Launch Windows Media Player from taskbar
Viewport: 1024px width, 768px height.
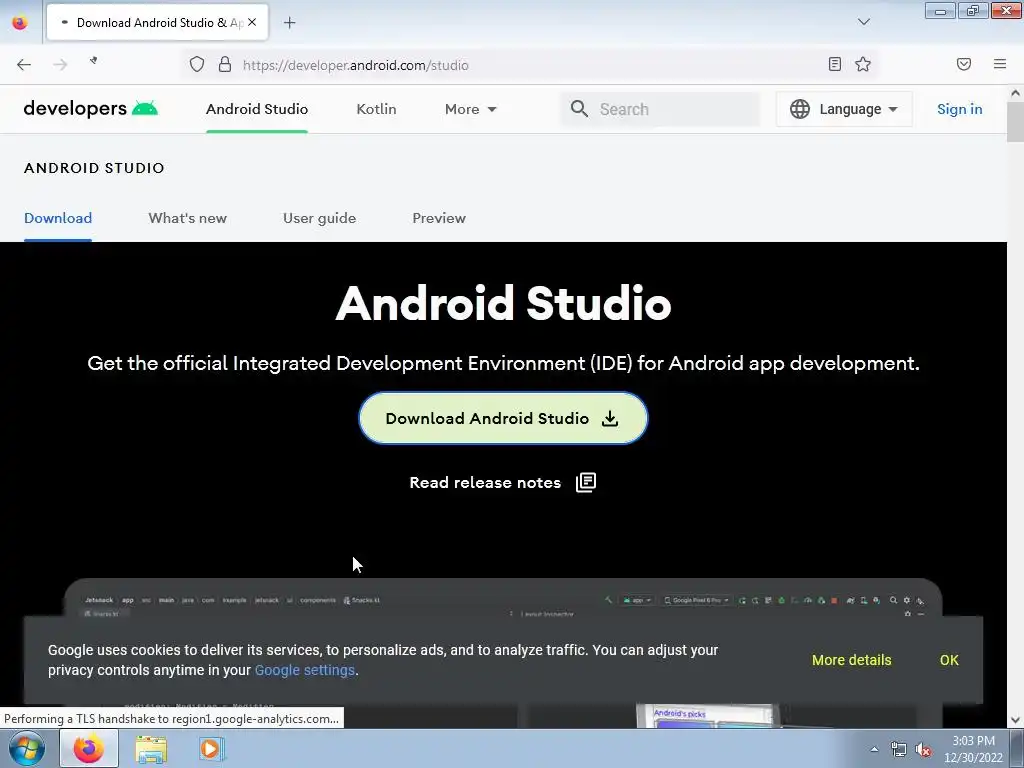coord(211,748)
